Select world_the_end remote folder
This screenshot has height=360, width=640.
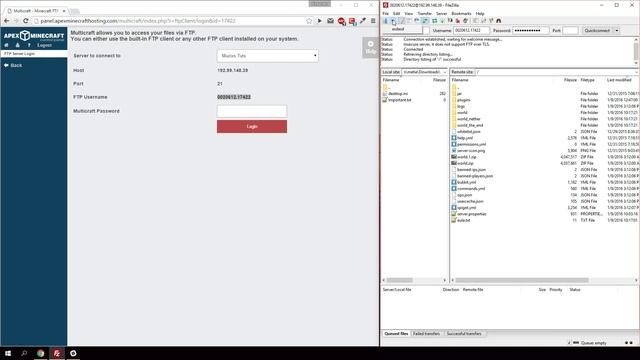(470, 125)
